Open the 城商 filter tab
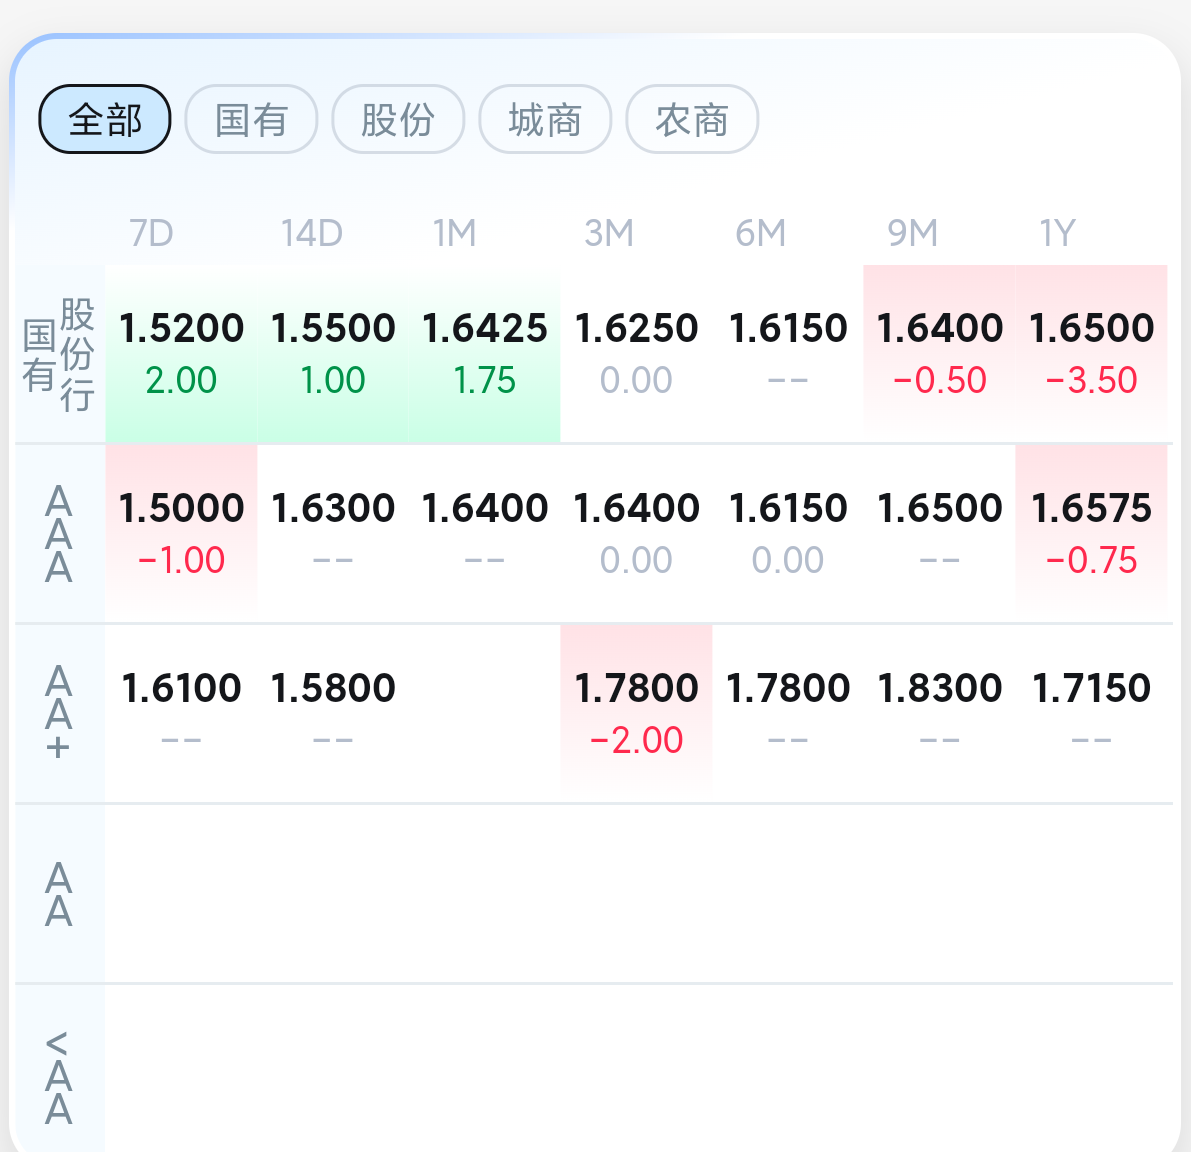1191x1152 pixels. pos(545,120)
